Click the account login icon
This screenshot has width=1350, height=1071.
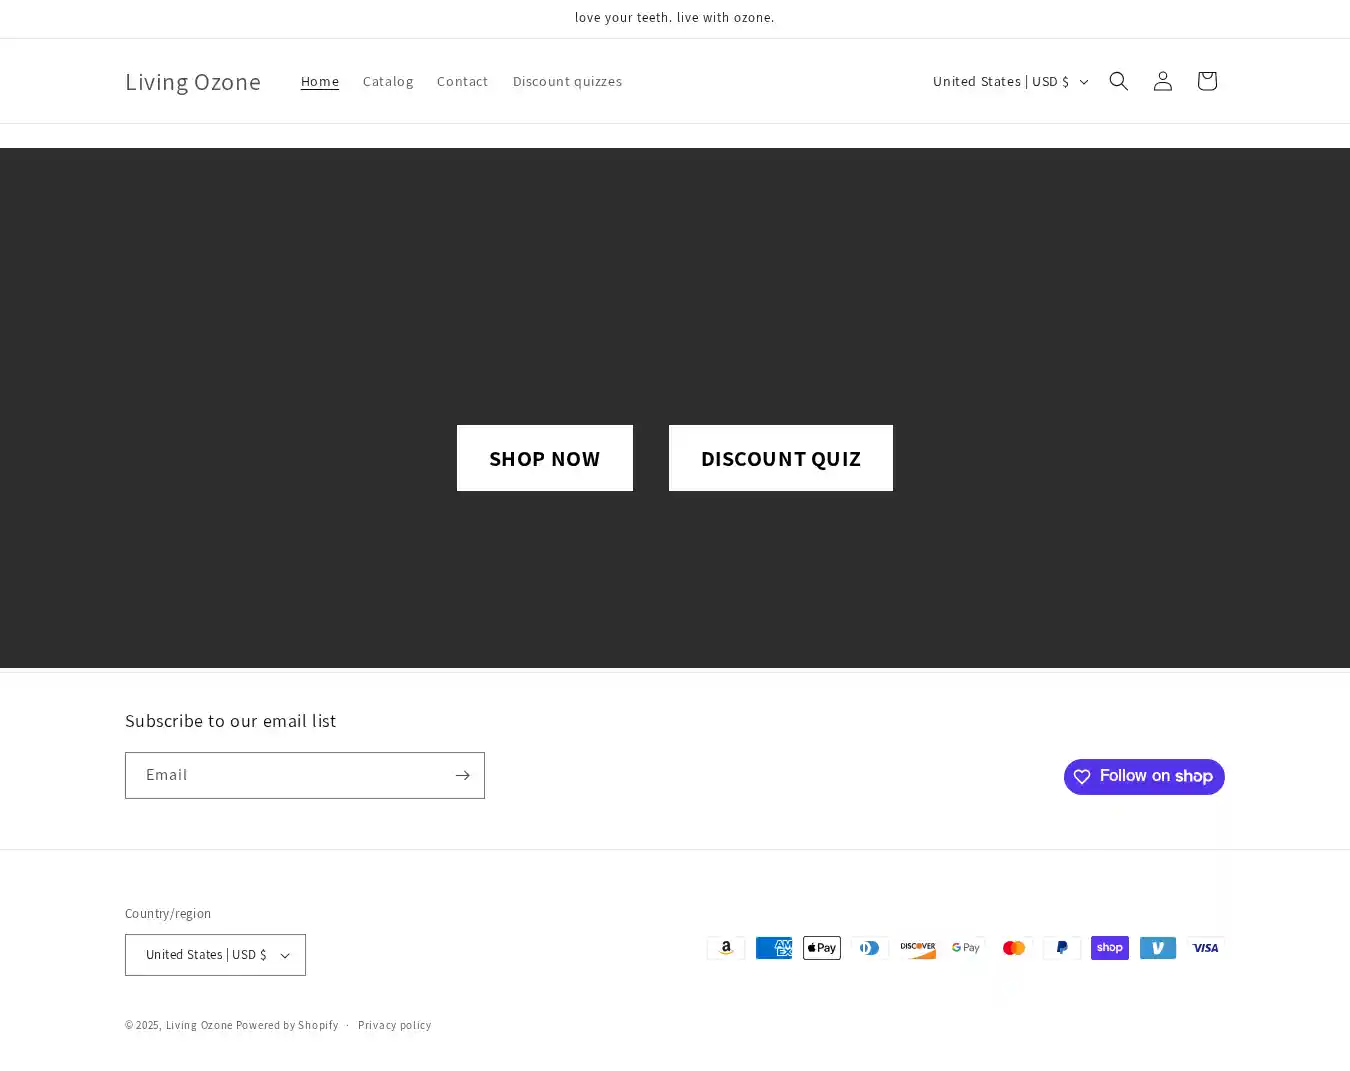[1162, 81]
